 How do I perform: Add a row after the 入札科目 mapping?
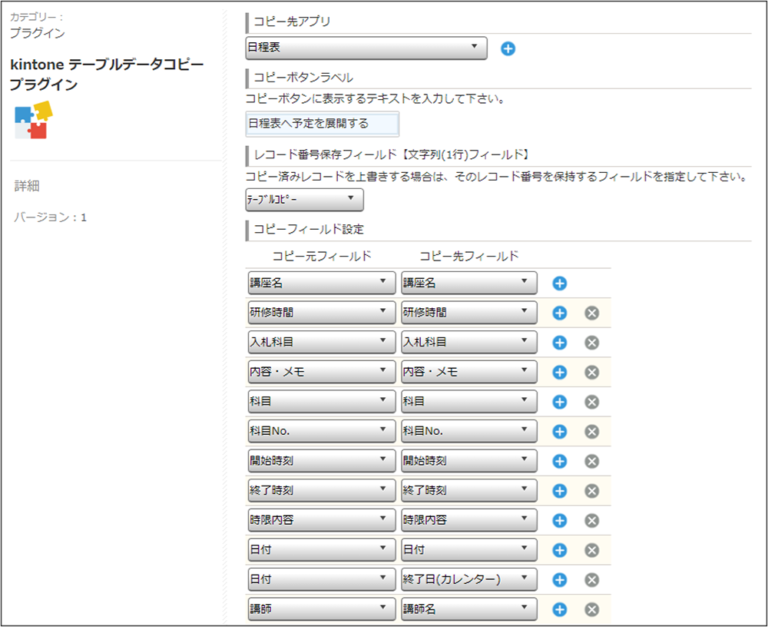pyautogui.click(x=560, y=342)
